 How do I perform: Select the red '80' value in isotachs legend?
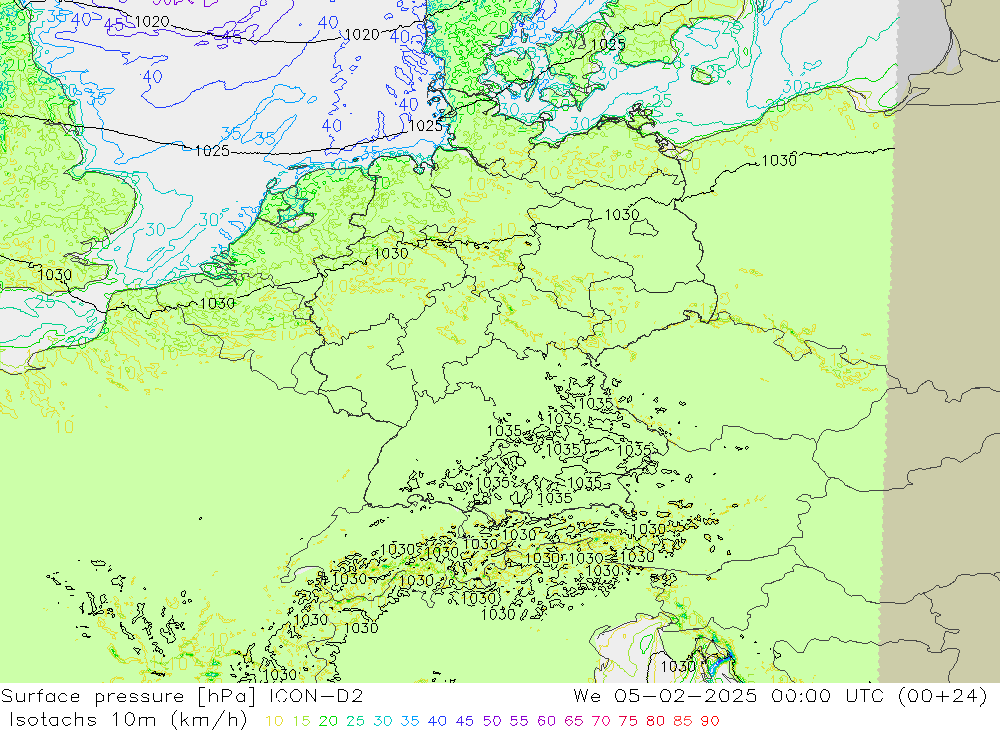coord(655,722)
